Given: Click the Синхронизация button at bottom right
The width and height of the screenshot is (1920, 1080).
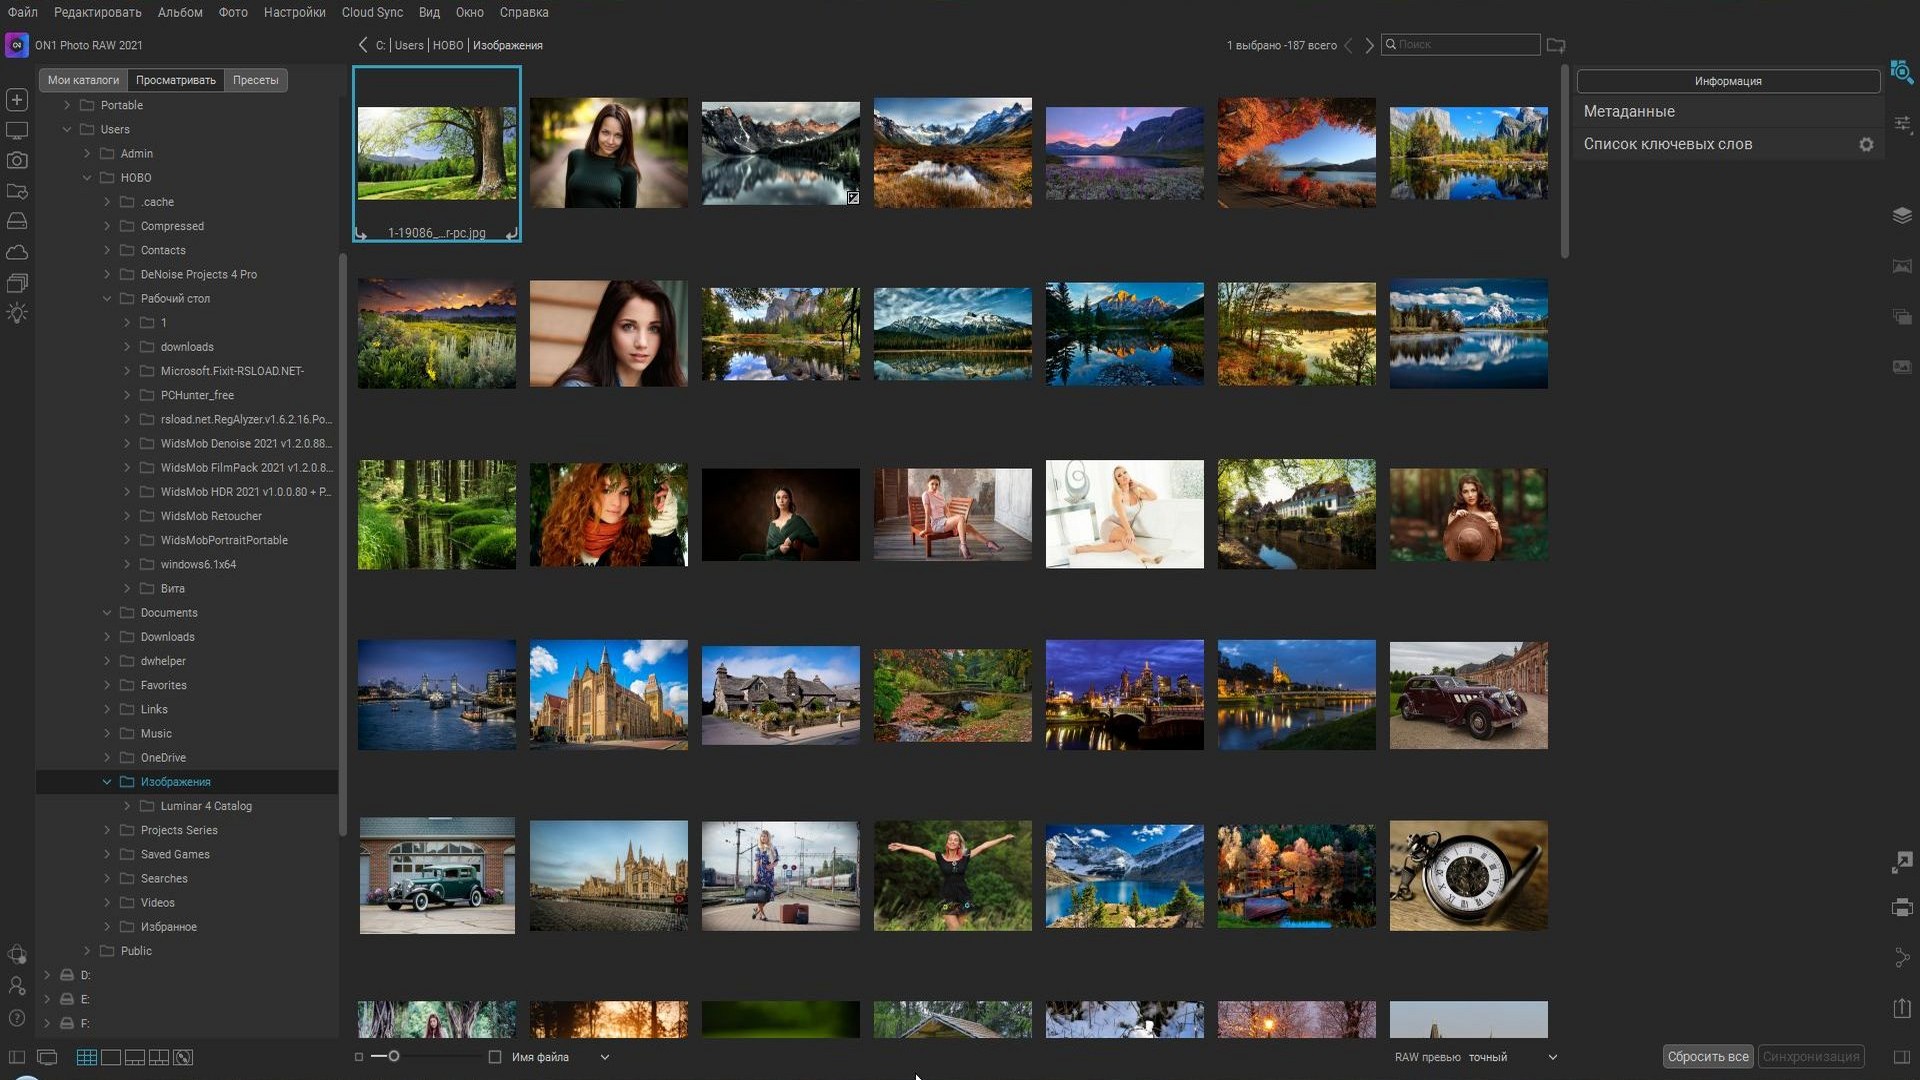Looking at the screenshot, I should (x=1812, y=1056).
